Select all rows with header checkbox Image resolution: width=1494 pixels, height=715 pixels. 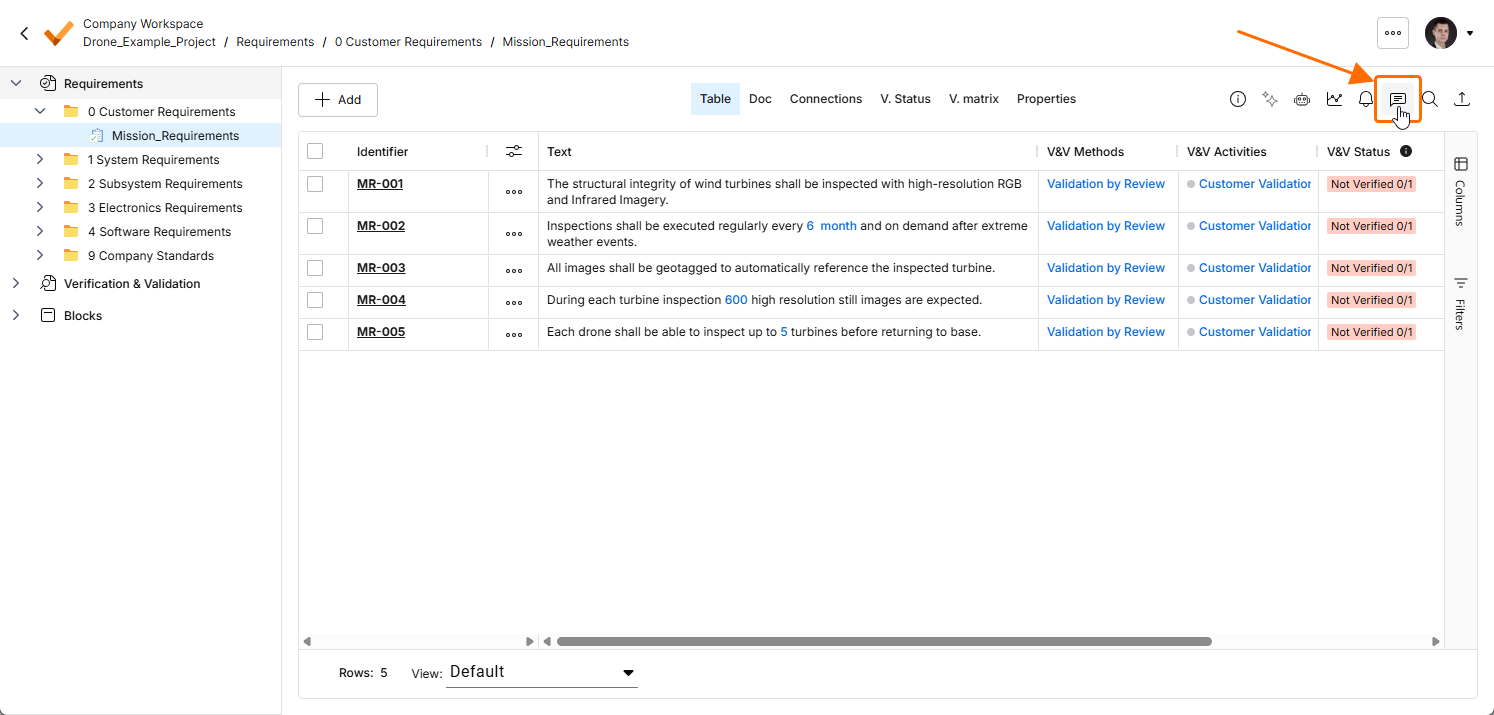(x=315, y=151)
